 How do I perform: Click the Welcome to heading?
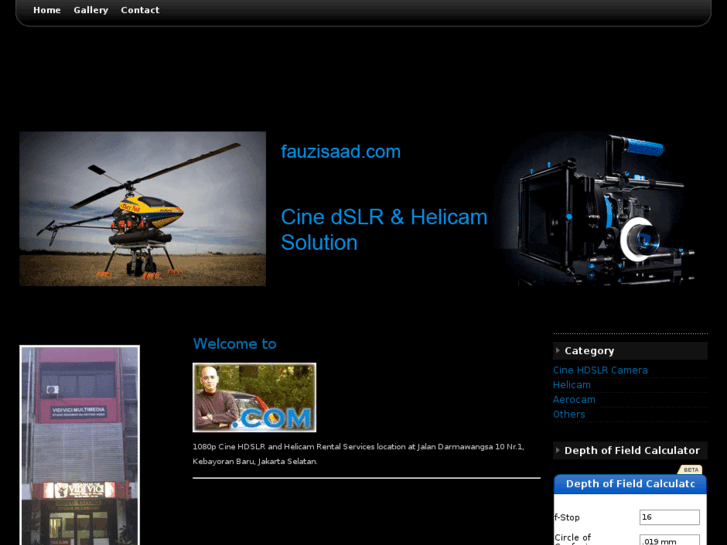click(235, 344)
